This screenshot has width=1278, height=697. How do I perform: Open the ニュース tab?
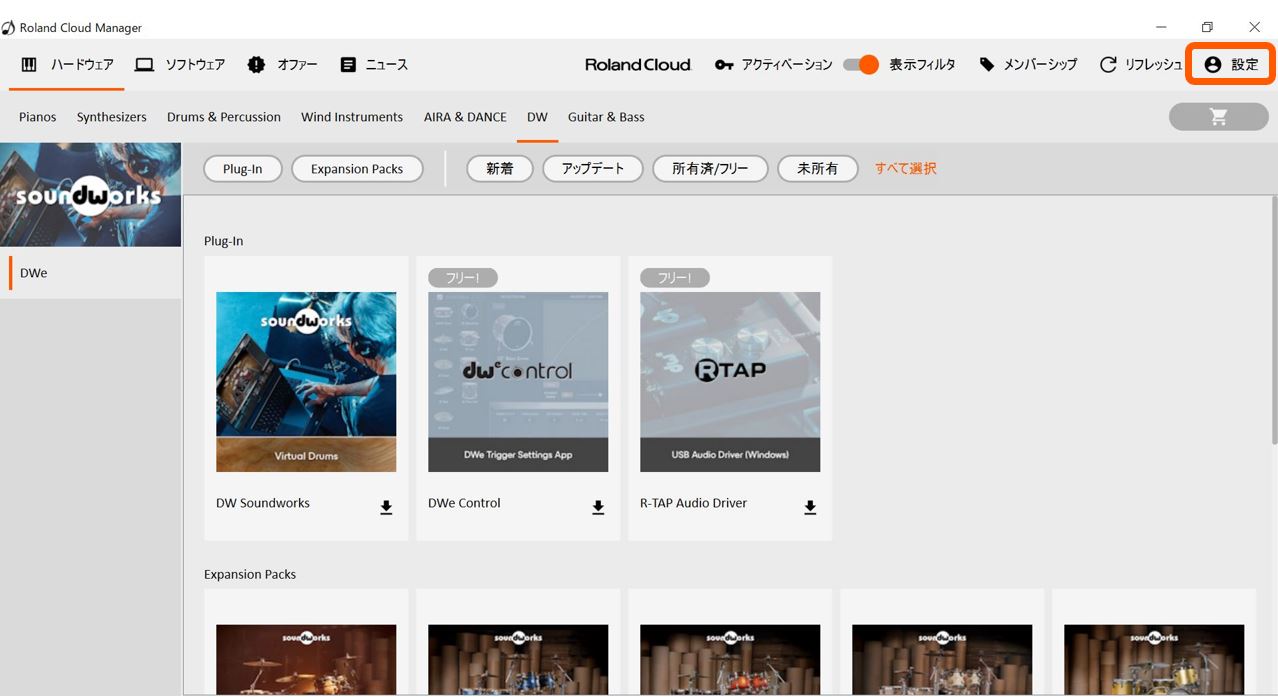click(374, 65)
